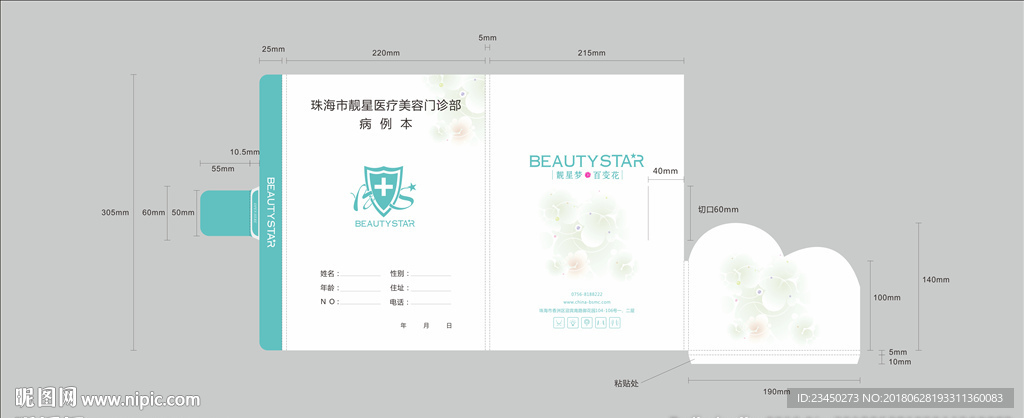Select the 病例本 heading
This screenshot has height=418, width=1024.
click(x=386, y=125)
